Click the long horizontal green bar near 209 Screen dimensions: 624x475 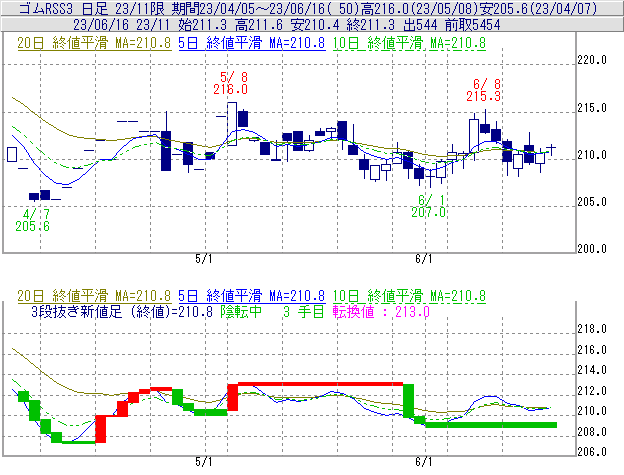[x=491, y=425]
